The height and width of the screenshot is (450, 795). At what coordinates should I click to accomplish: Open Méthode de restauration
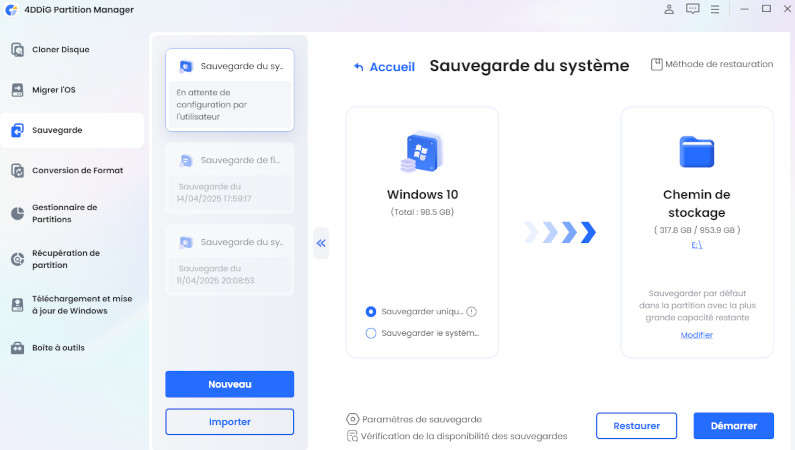[712, 64]
